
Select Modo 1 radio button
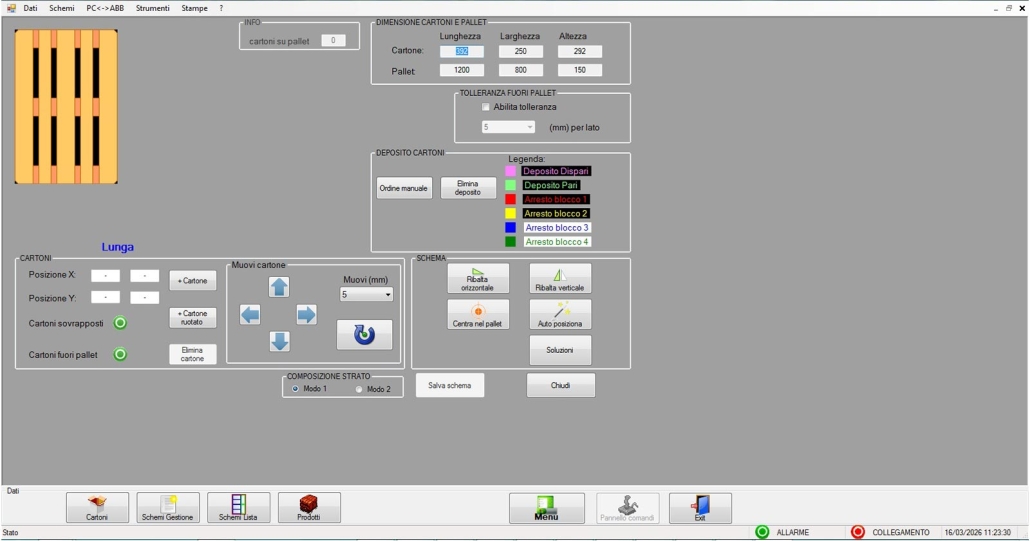[295, 389]
